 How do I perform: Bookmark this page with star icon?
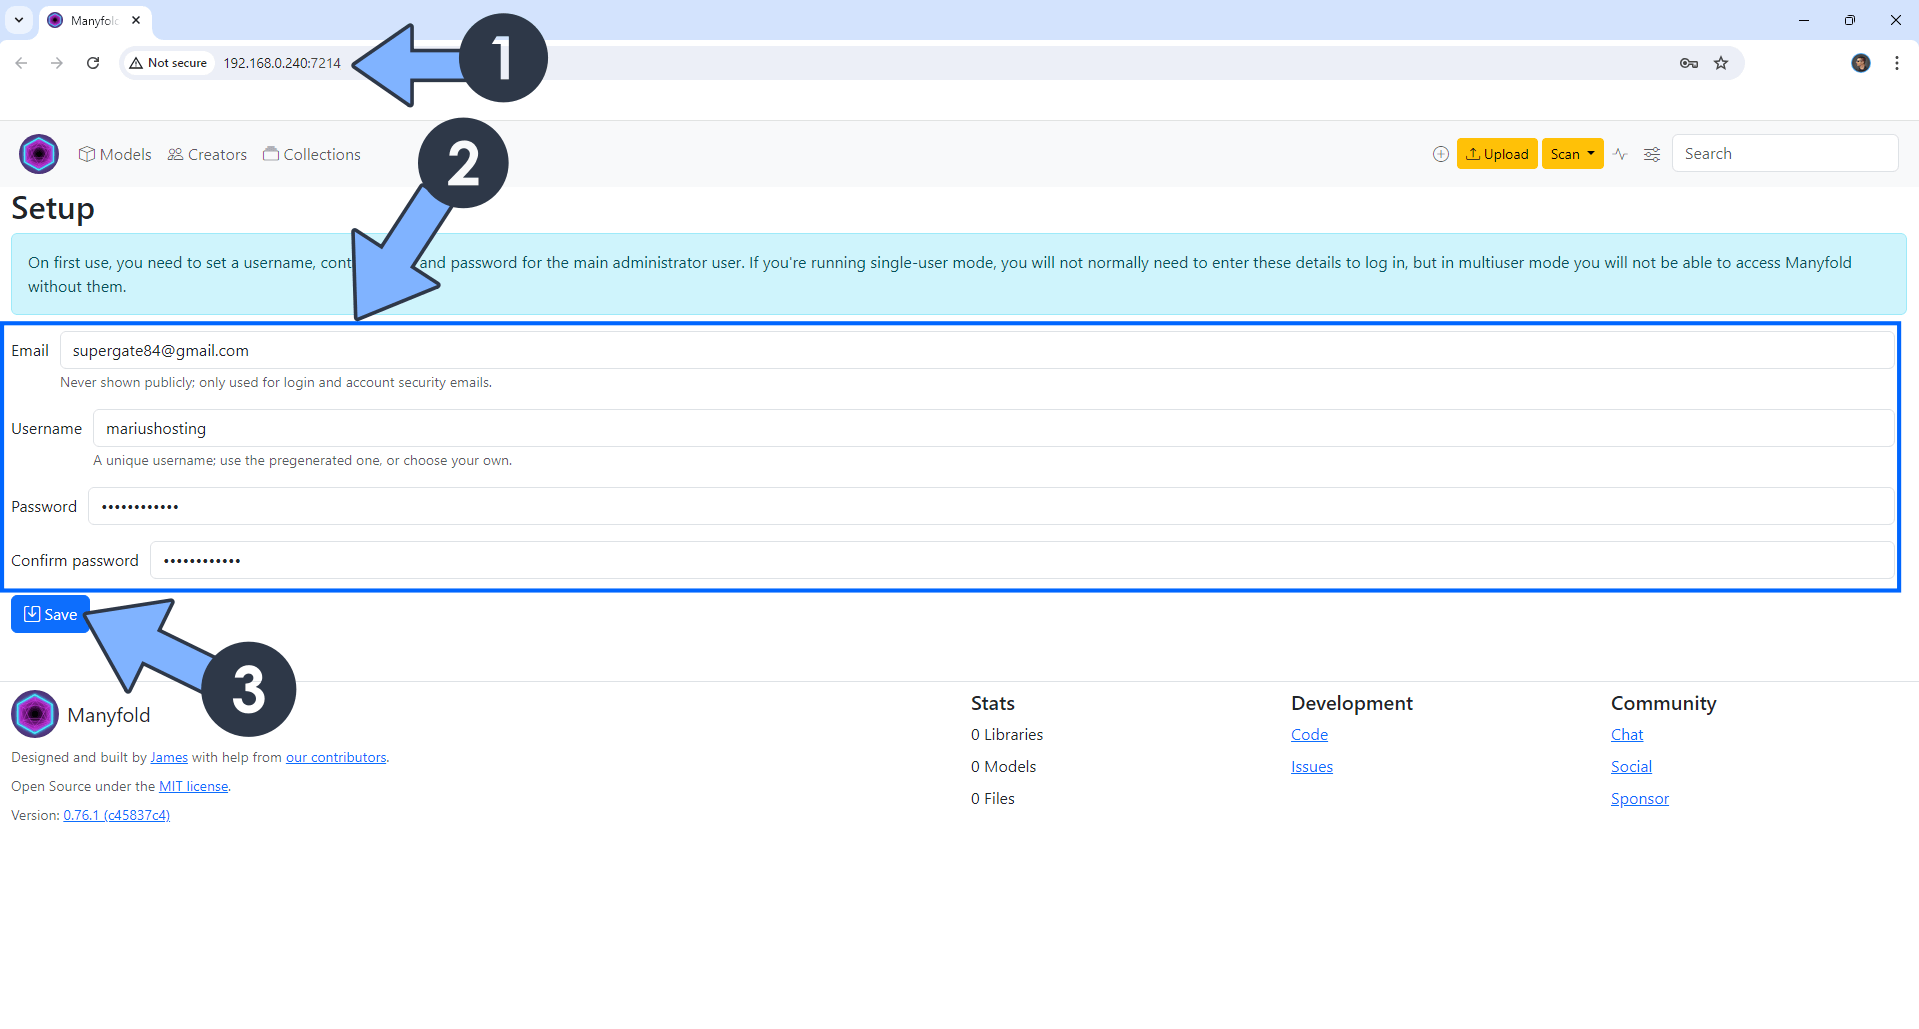click(x=1721, y=63)
